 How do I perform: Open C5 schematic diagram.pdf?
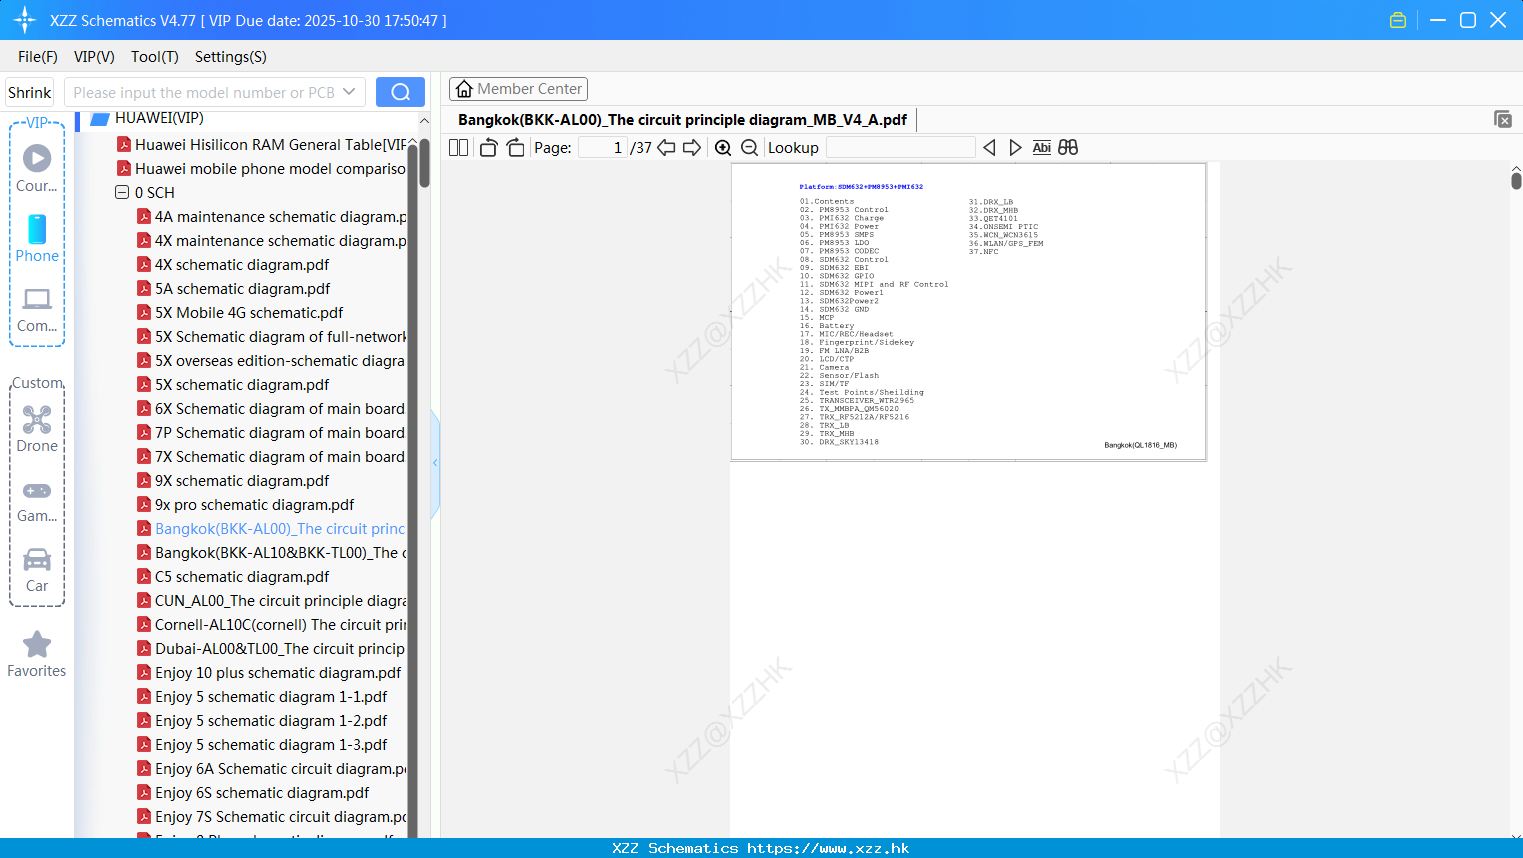tap(242, 577)
